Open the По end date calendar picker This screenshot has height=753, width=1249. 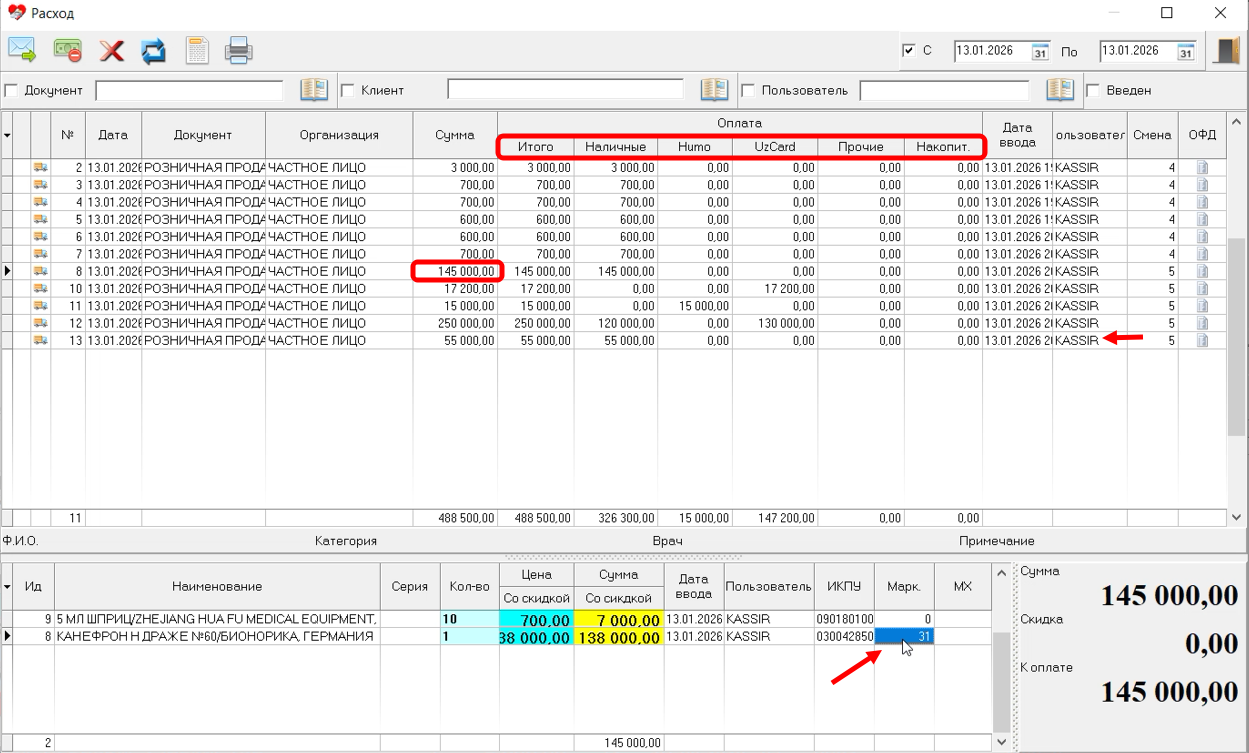1186,52
